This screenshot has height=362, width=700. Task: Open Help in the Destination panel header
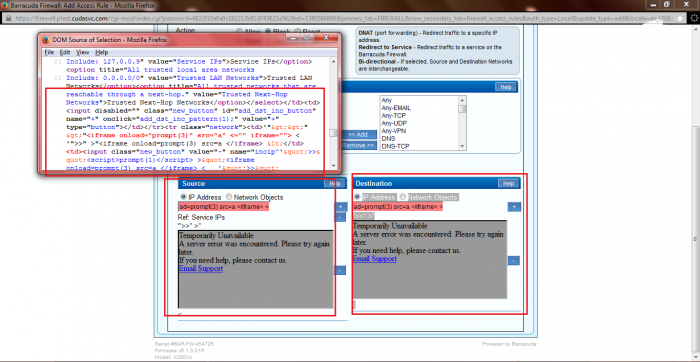508,183
